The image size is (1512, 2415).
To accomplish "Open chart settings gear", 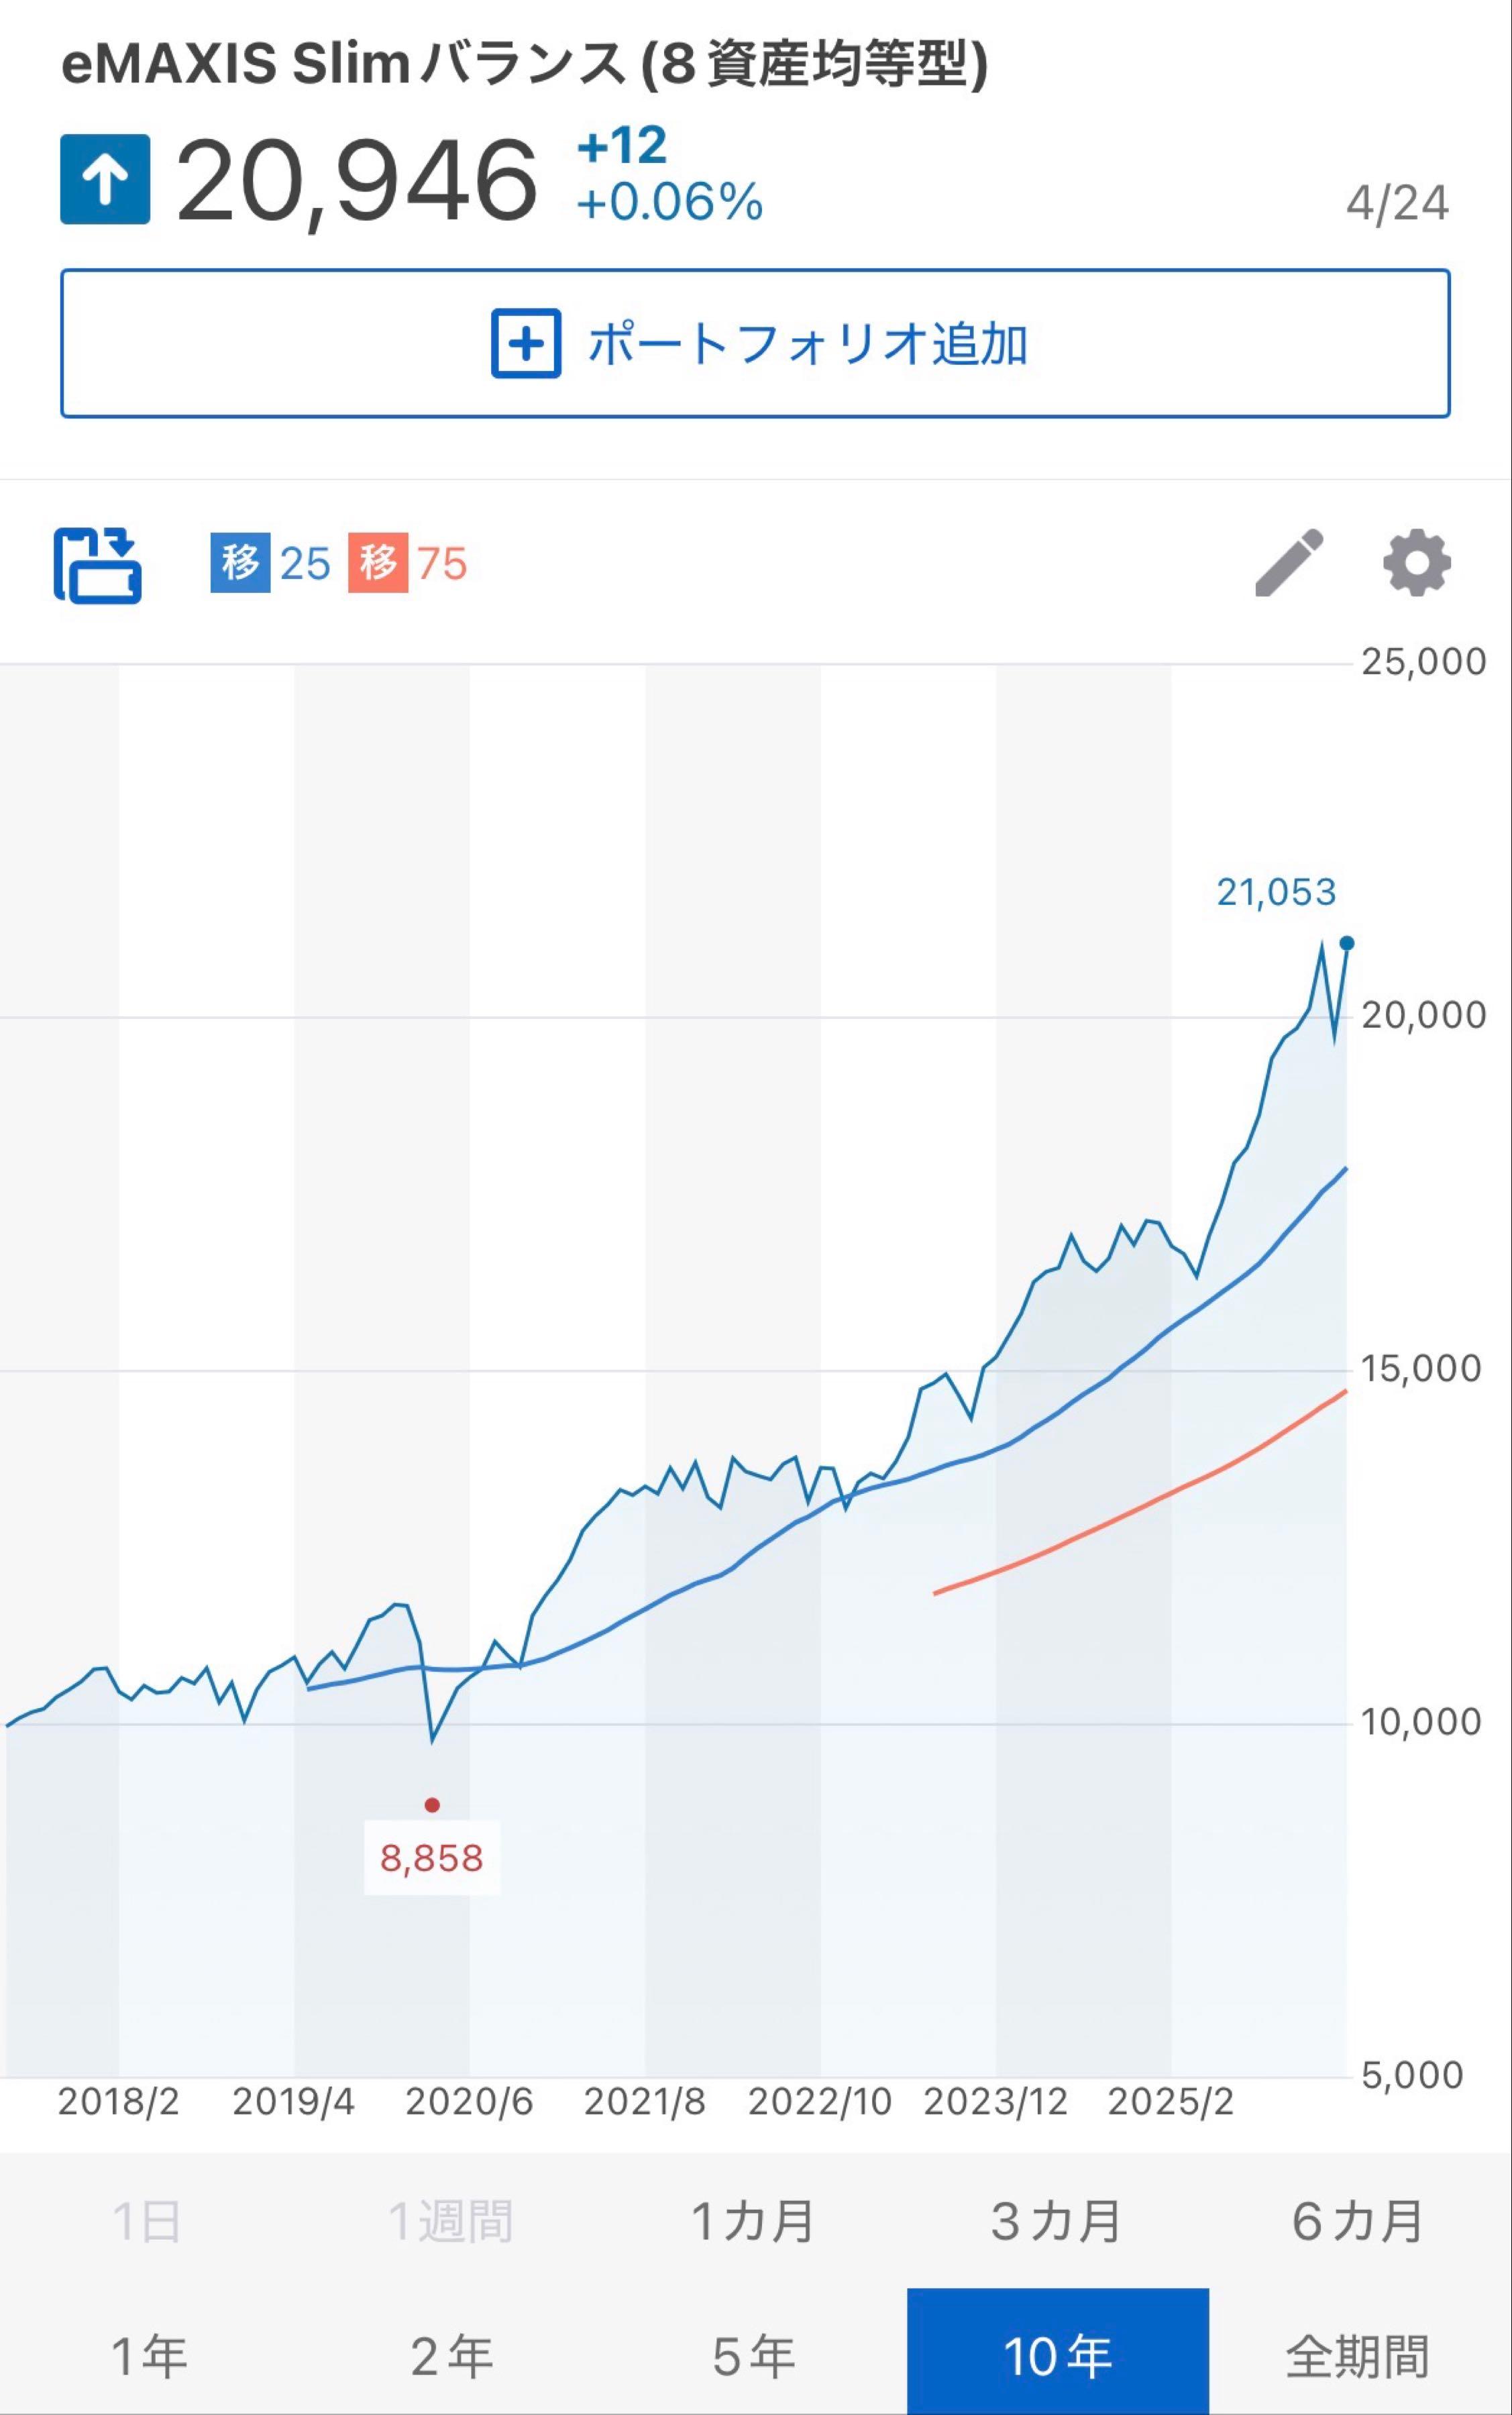I will click(1416, 564).
